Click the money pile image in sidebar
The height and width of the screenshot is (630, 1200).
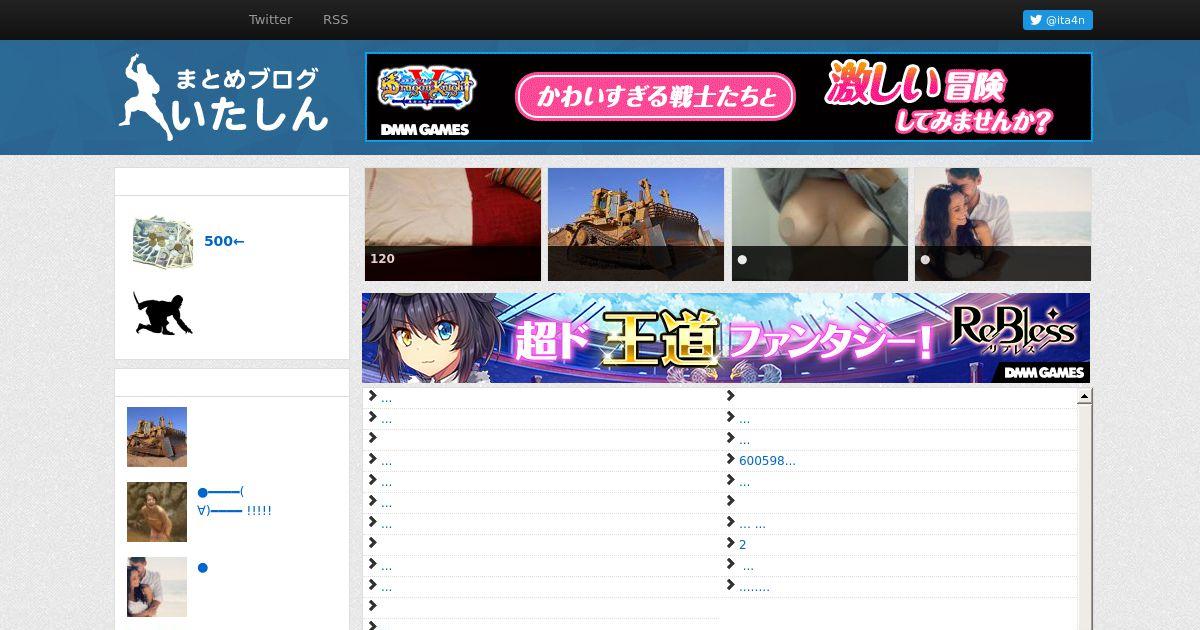coord(163,242)
